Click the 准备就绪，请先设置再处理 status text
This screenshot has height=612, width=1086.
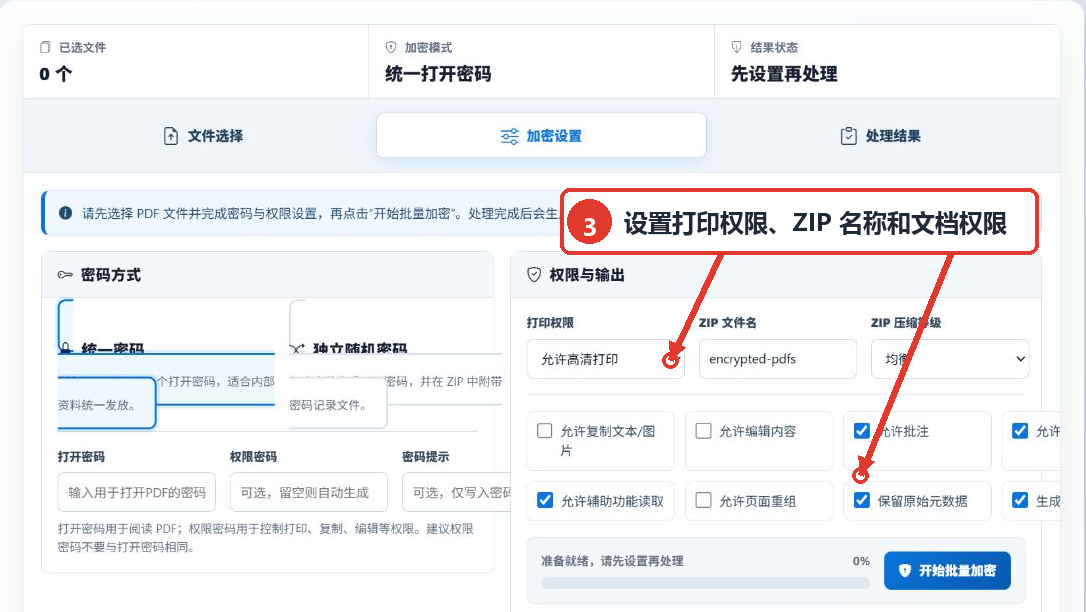612,561
